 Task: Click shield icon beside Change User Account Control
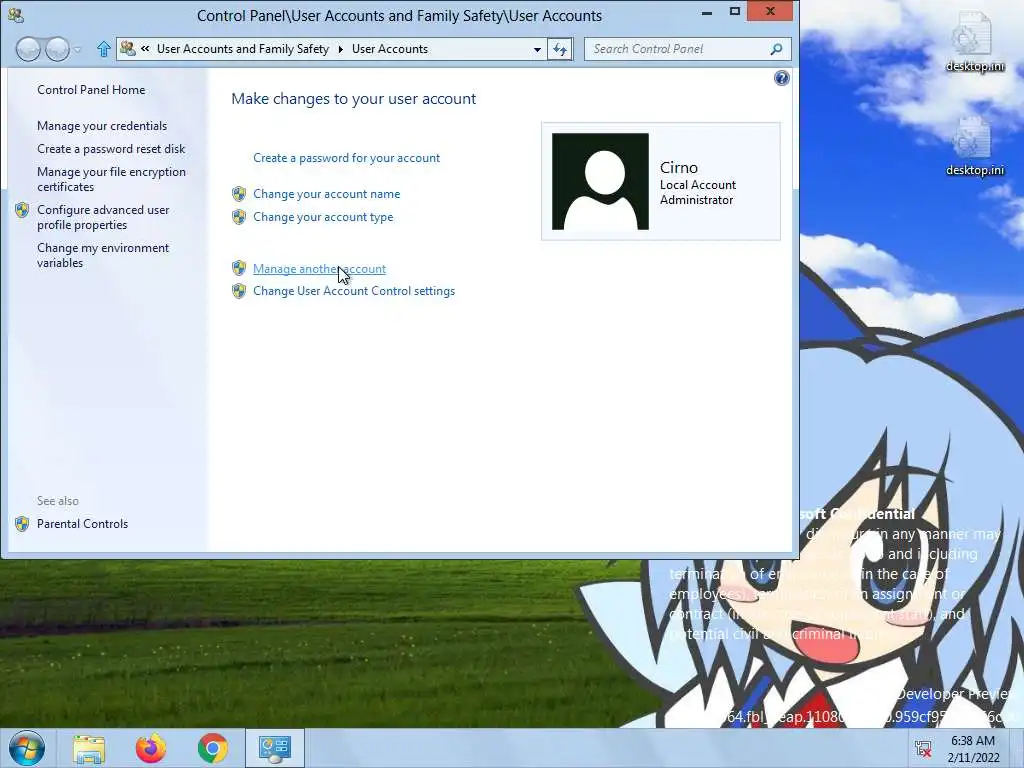coord(239,291)
